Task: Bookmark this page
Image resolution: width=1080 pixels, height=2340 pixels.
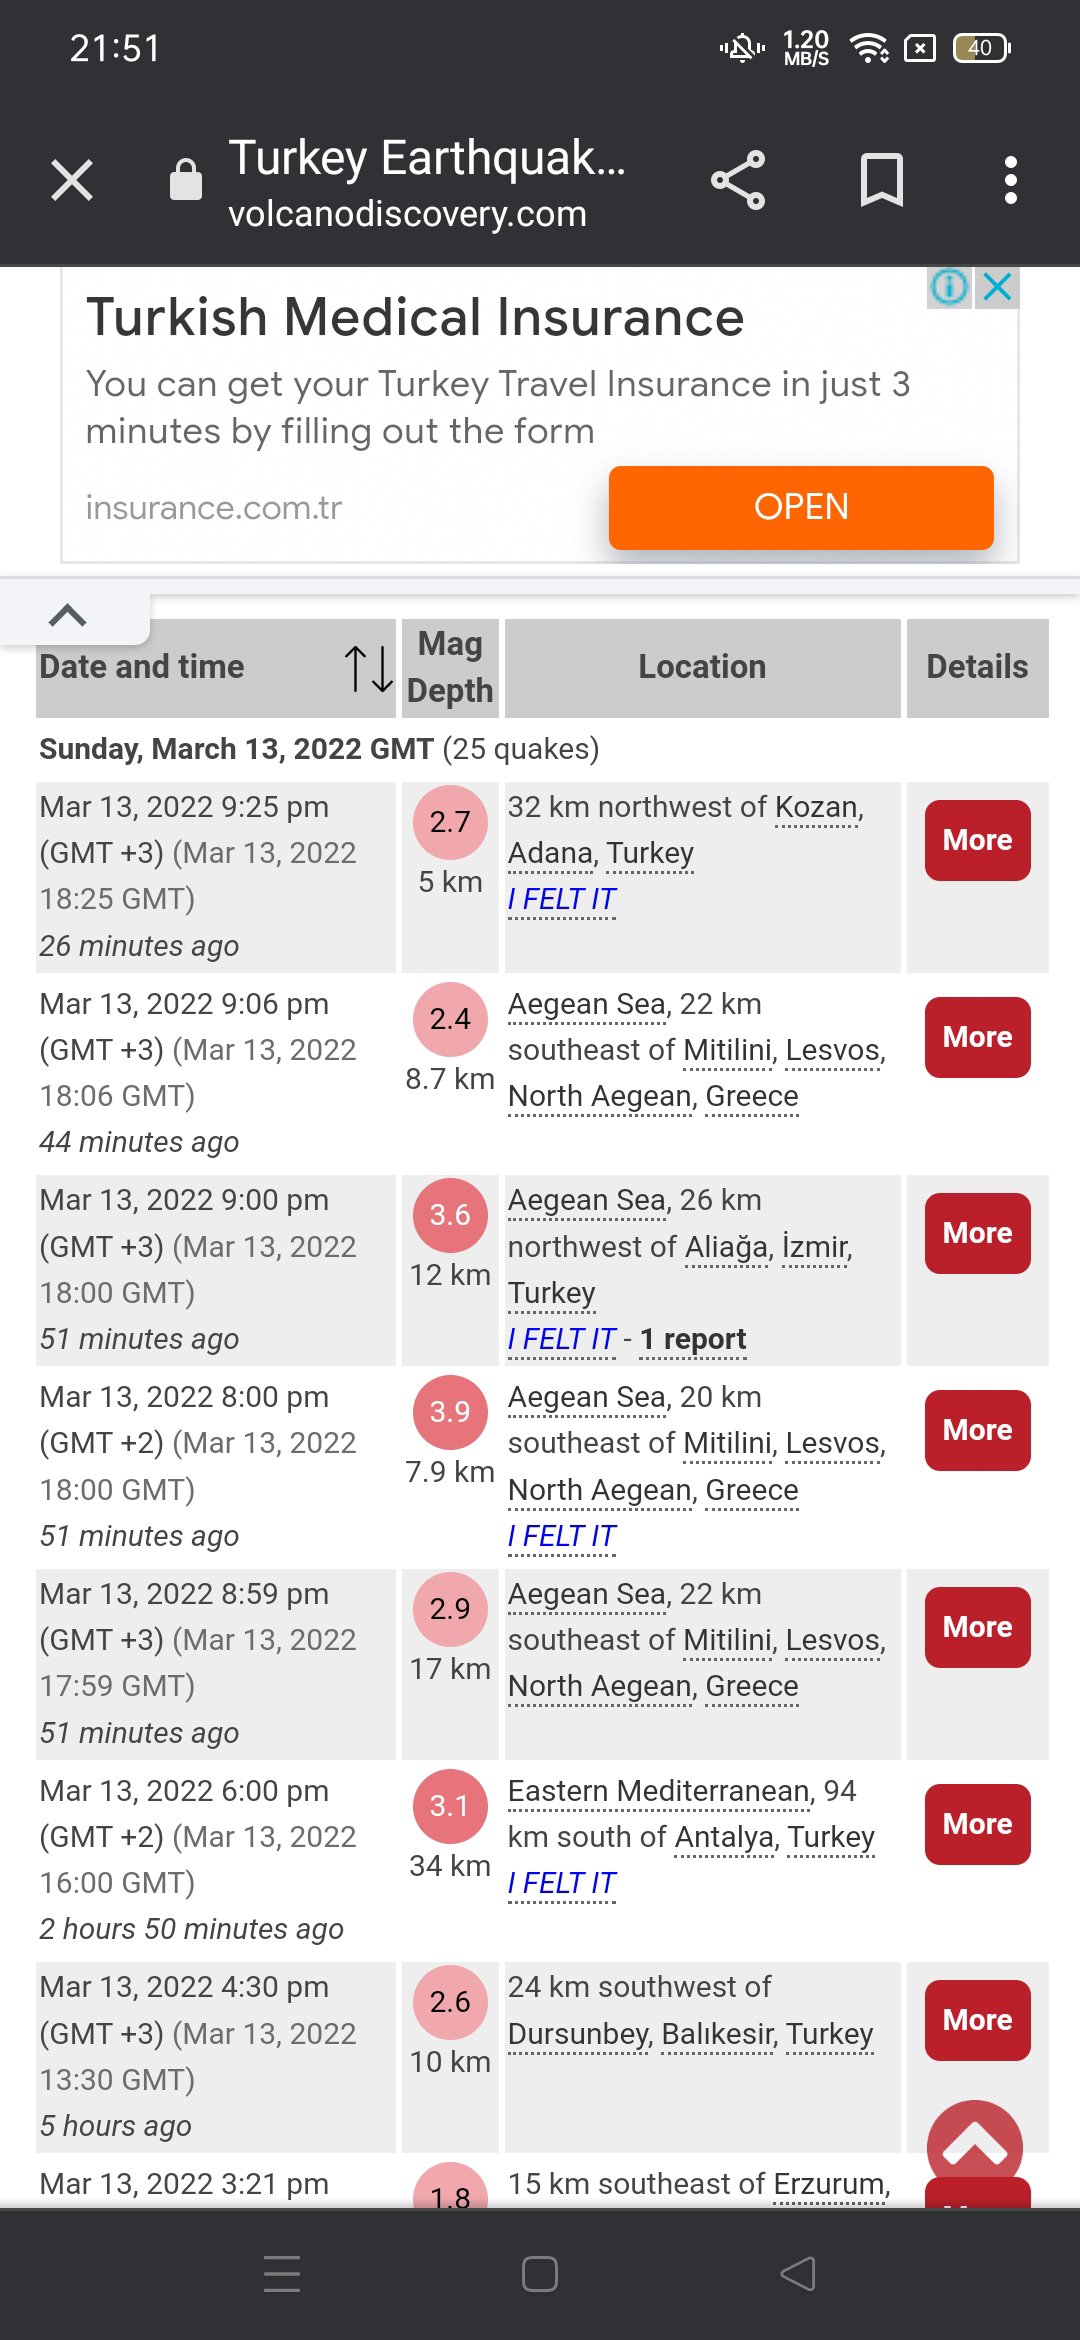Action: click(x=881, y=181)
